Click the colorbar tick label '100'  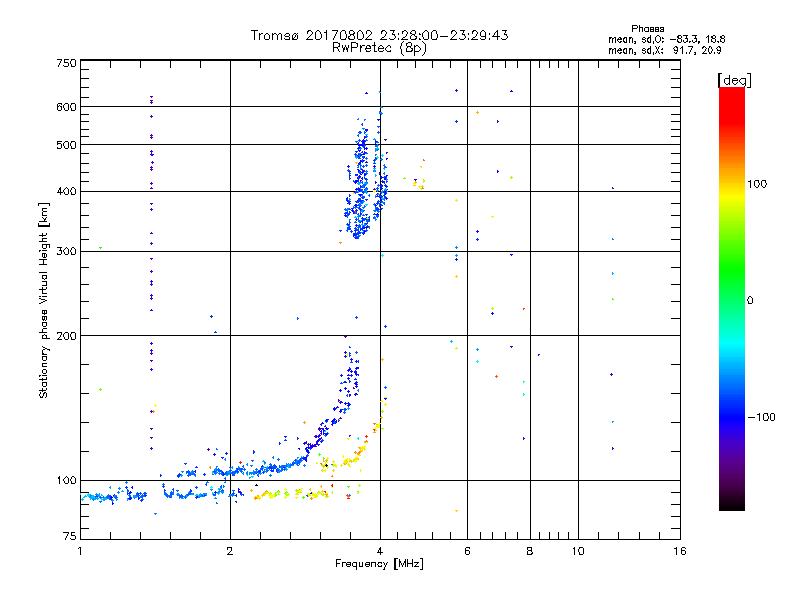coord(757,184)
